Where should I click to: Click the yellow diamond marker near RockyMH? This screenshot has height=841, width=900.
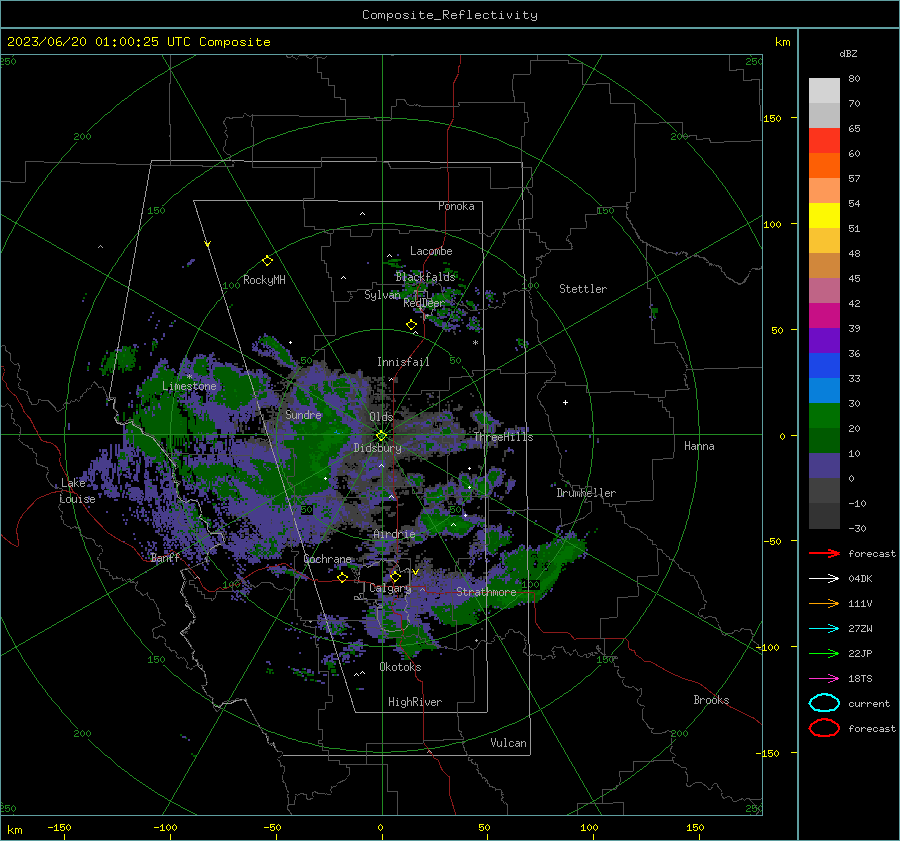click(x=267, y=261)
